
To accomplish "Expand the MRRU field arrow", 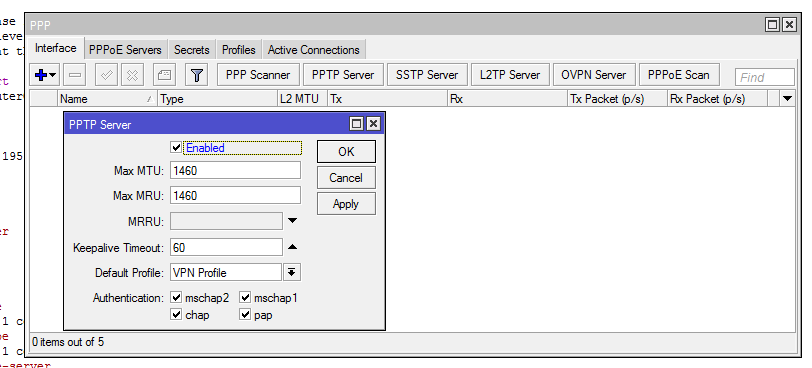I will coord(293,221).
